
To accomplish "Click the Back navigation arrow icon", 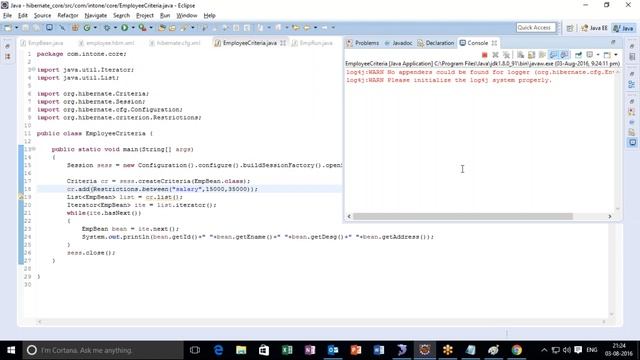I will [307, 28].
